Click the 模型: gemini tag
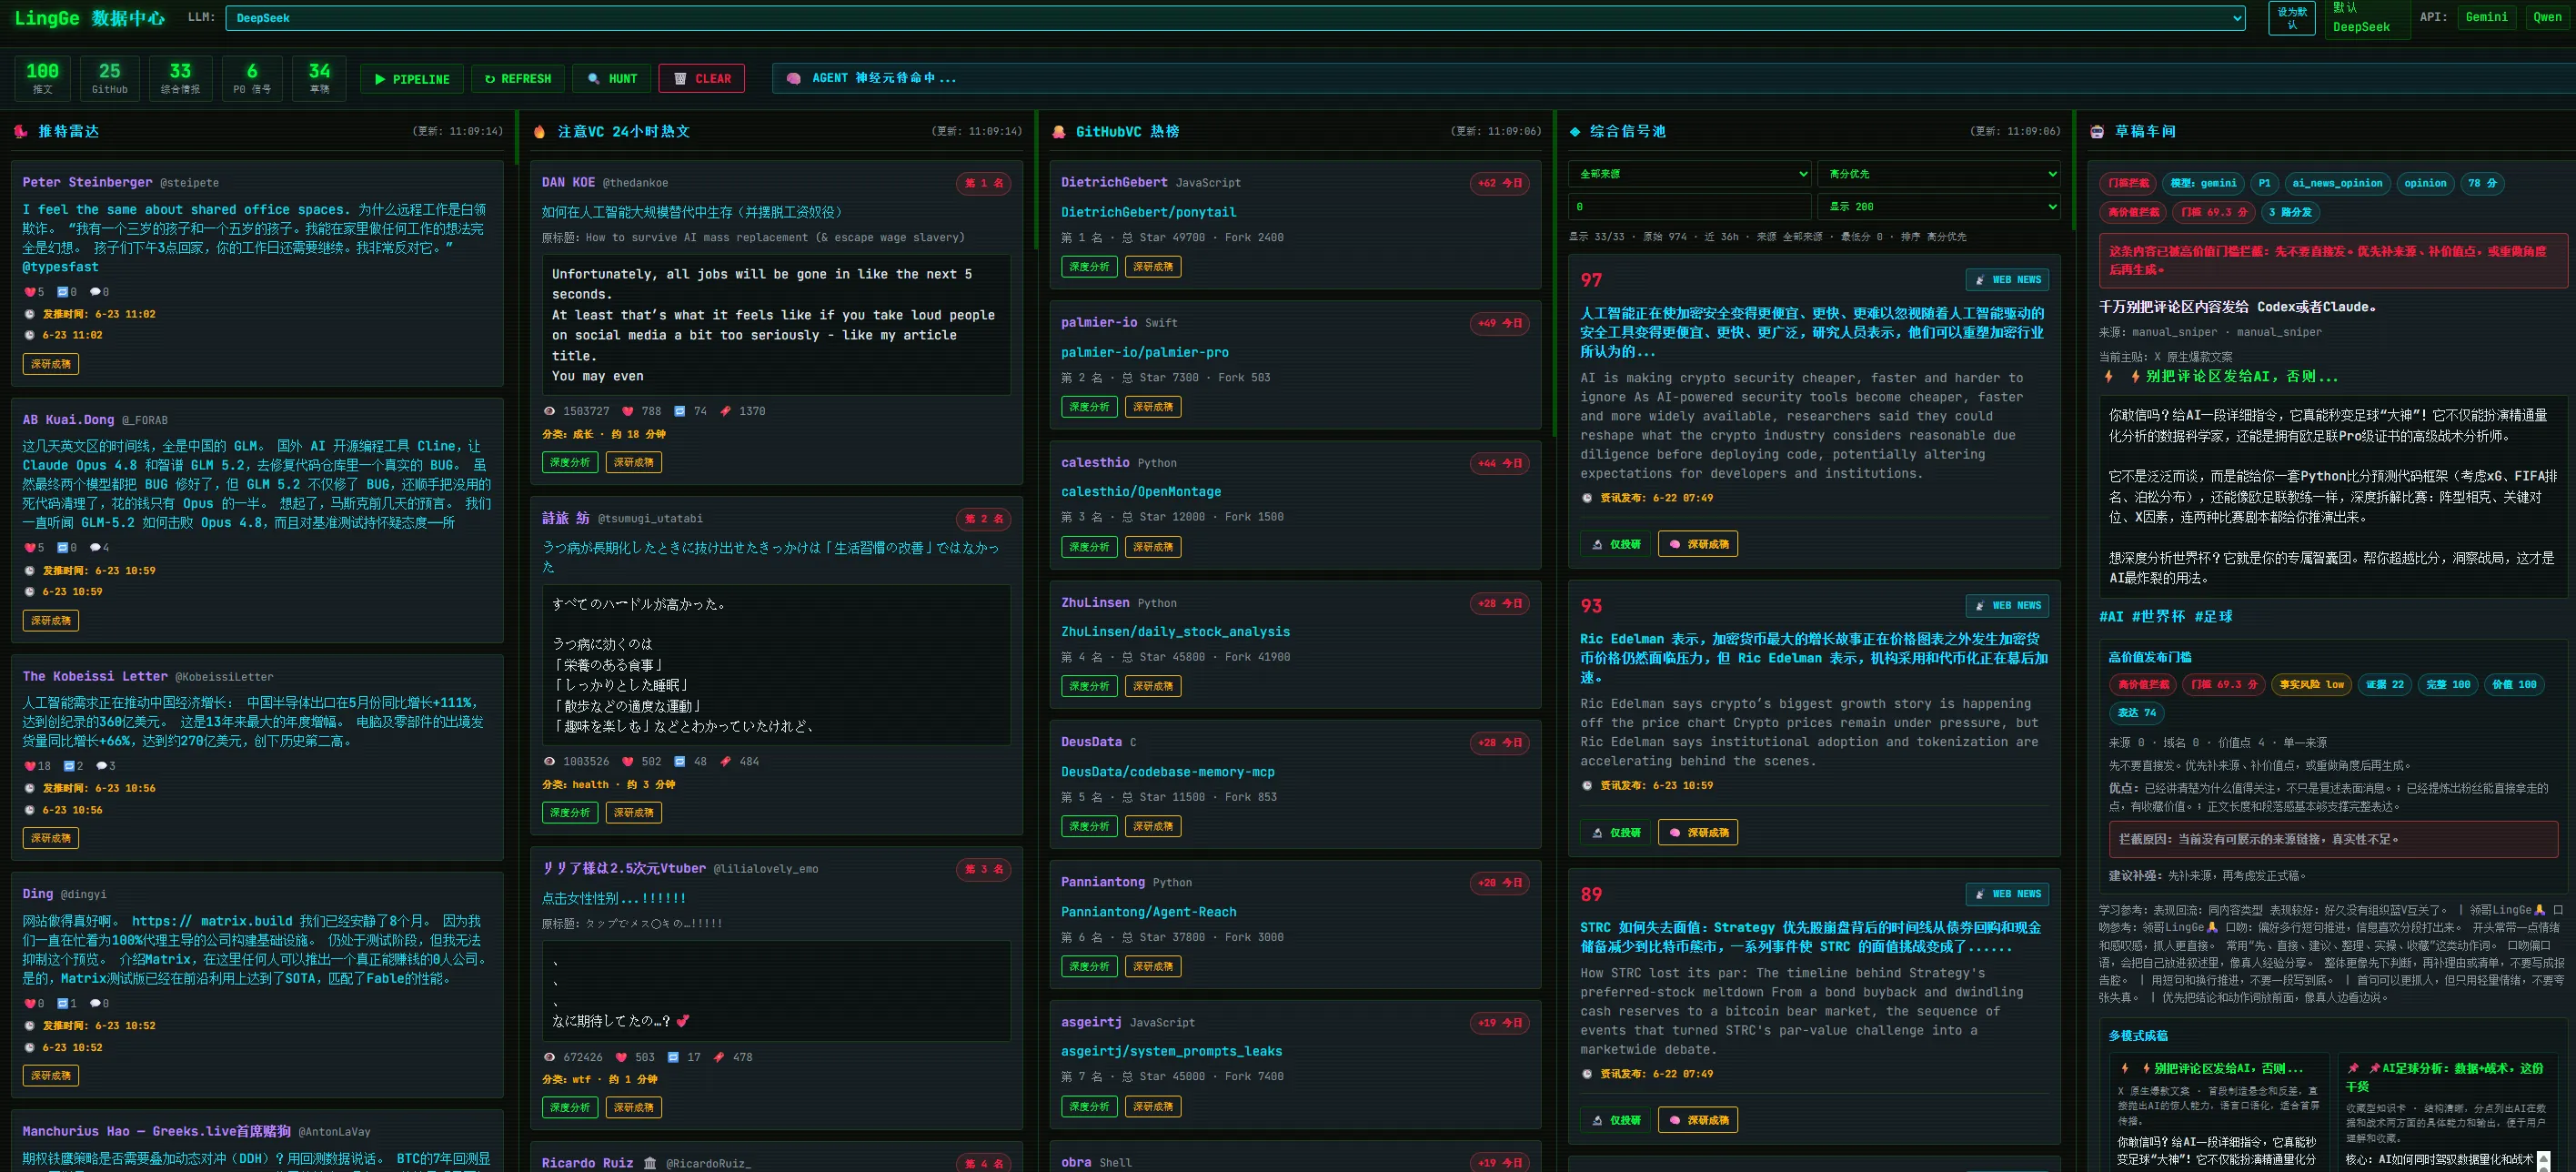Screen dimensions: 2576x1172 pos(2203,183)
